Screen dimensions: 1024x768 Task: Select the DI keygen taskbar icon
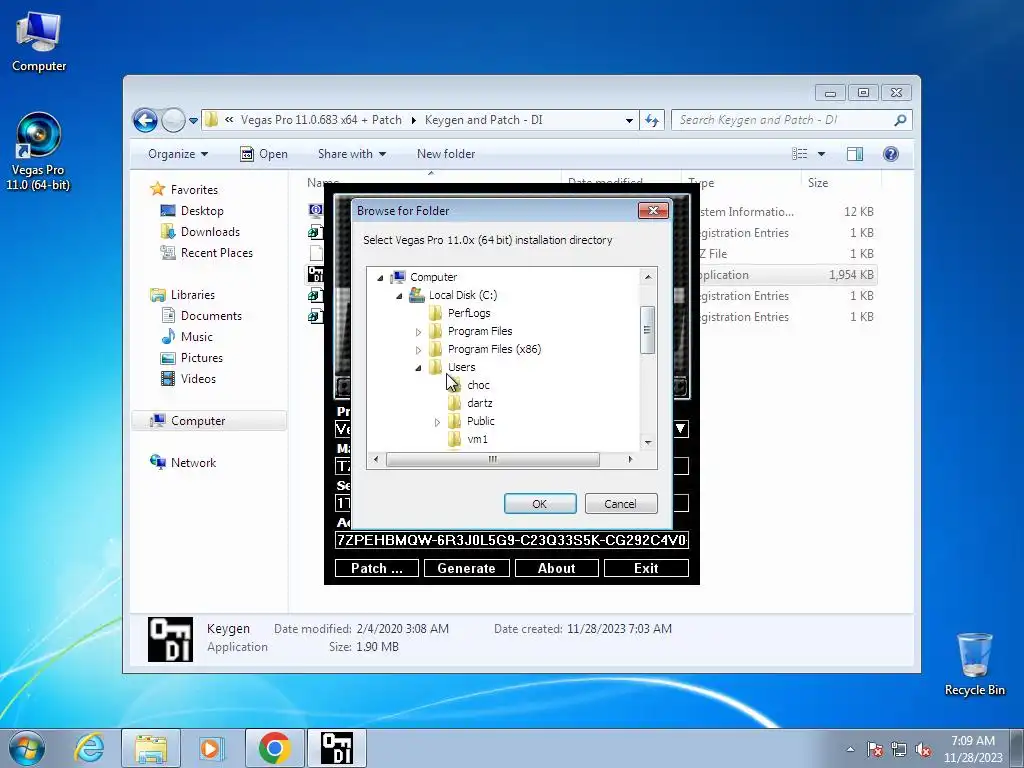(337, 748)
